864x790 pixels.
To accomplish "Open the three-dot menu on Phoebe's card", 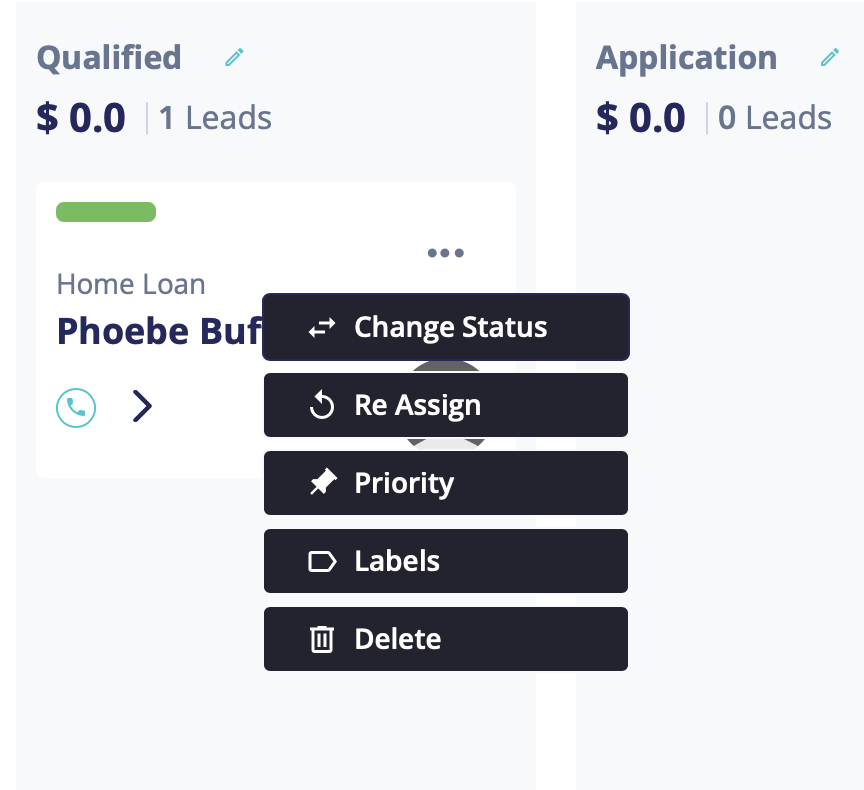I will [446, 253].
